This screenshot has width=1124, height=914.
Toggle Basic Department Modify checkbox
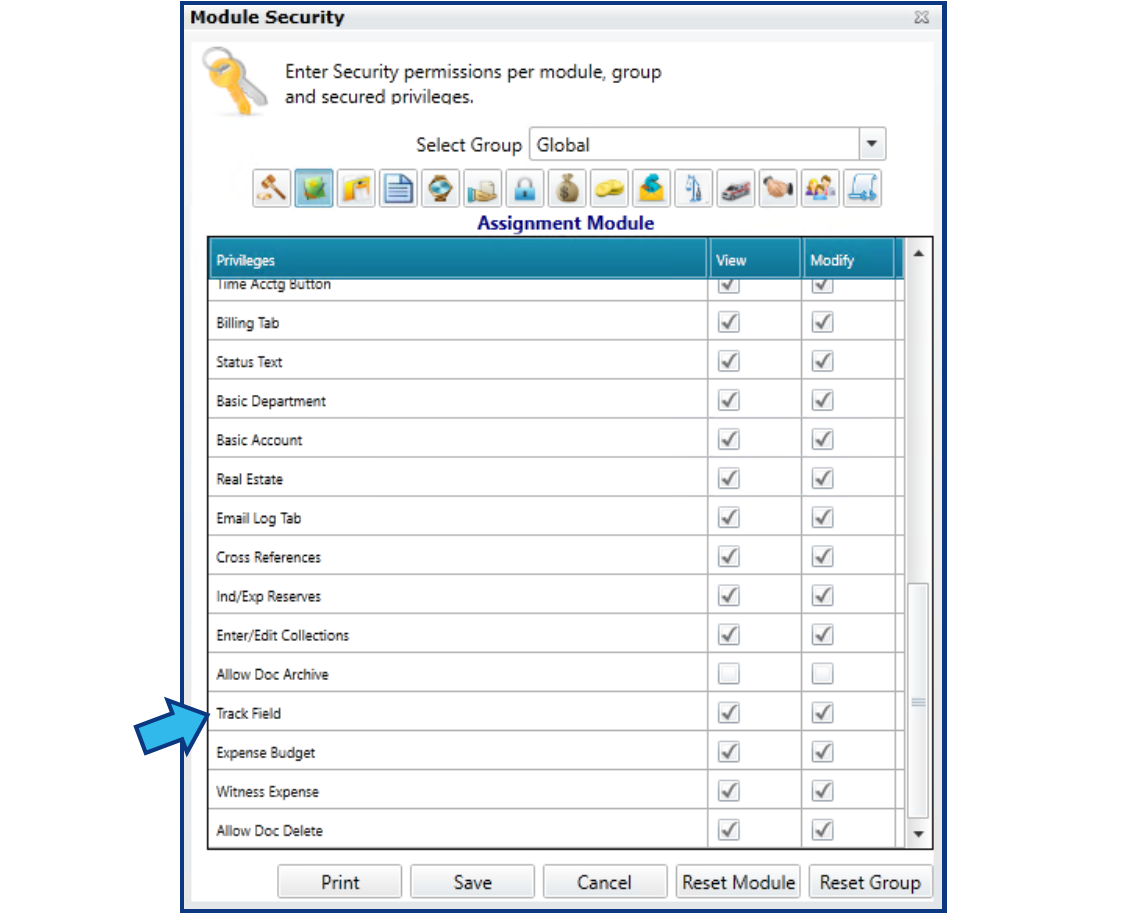click(822, 401)
